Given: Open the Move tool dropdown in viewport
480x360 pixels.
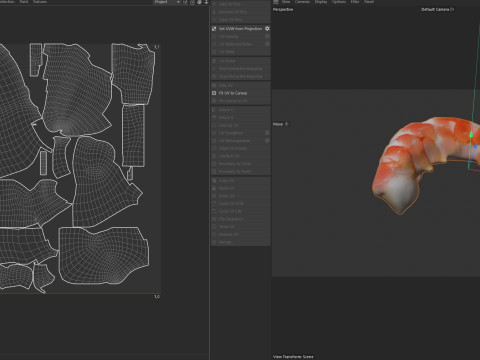Looking at the screenshot, I should pyautogui.click(x=281, y=124).
